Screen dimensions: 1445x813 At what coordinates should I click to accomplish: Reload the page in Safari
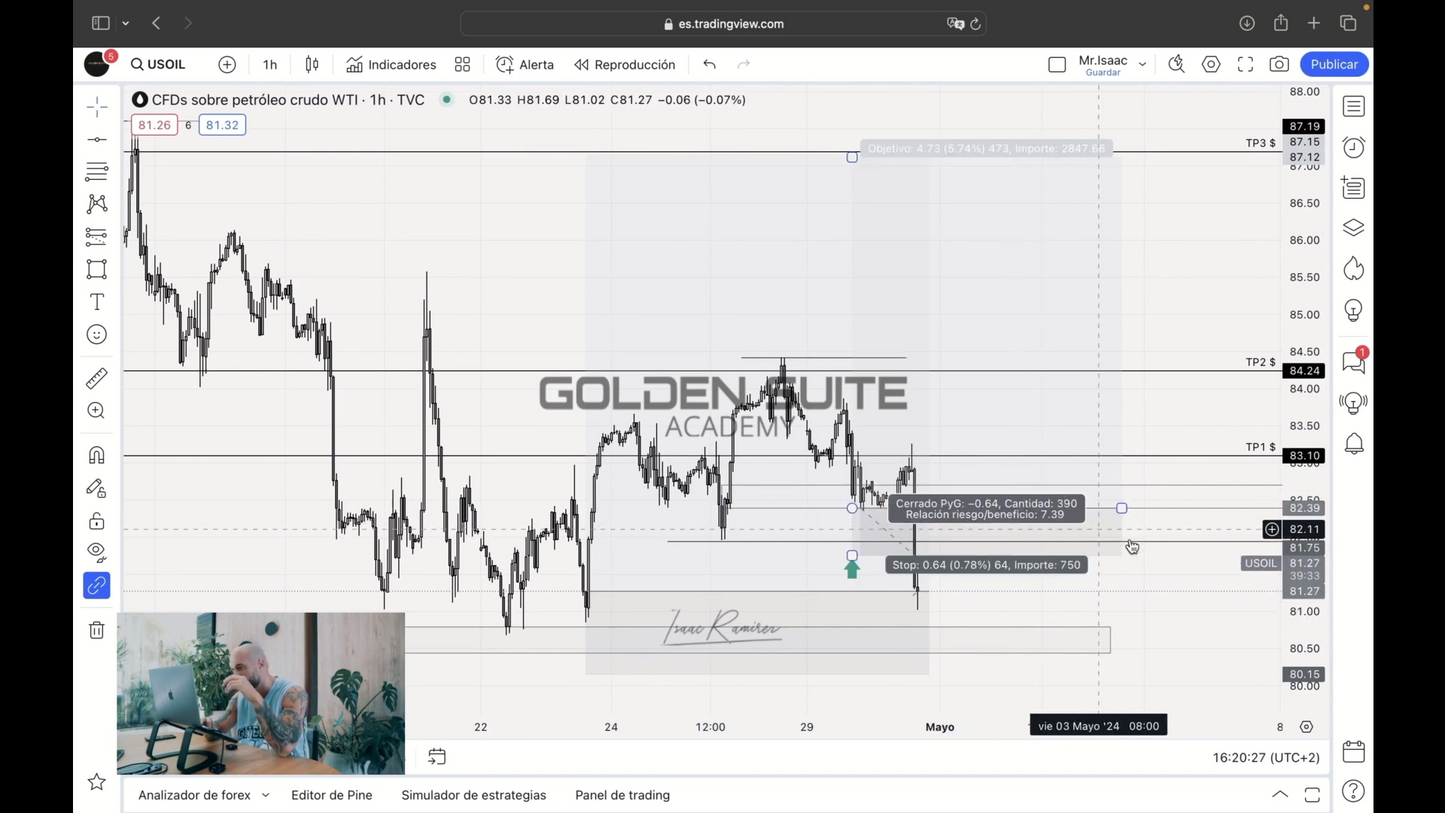976,24
